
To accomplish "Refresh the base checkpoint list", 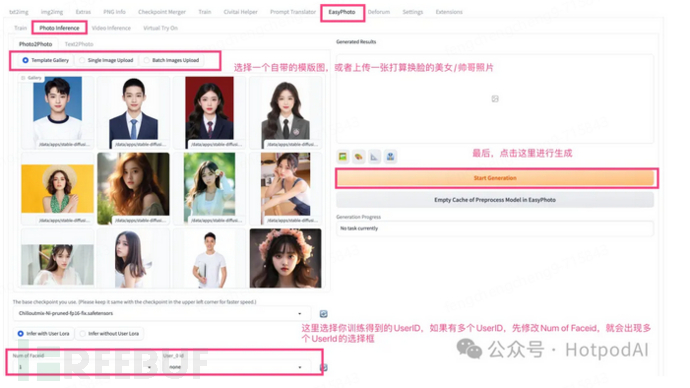I will (323, 314).
